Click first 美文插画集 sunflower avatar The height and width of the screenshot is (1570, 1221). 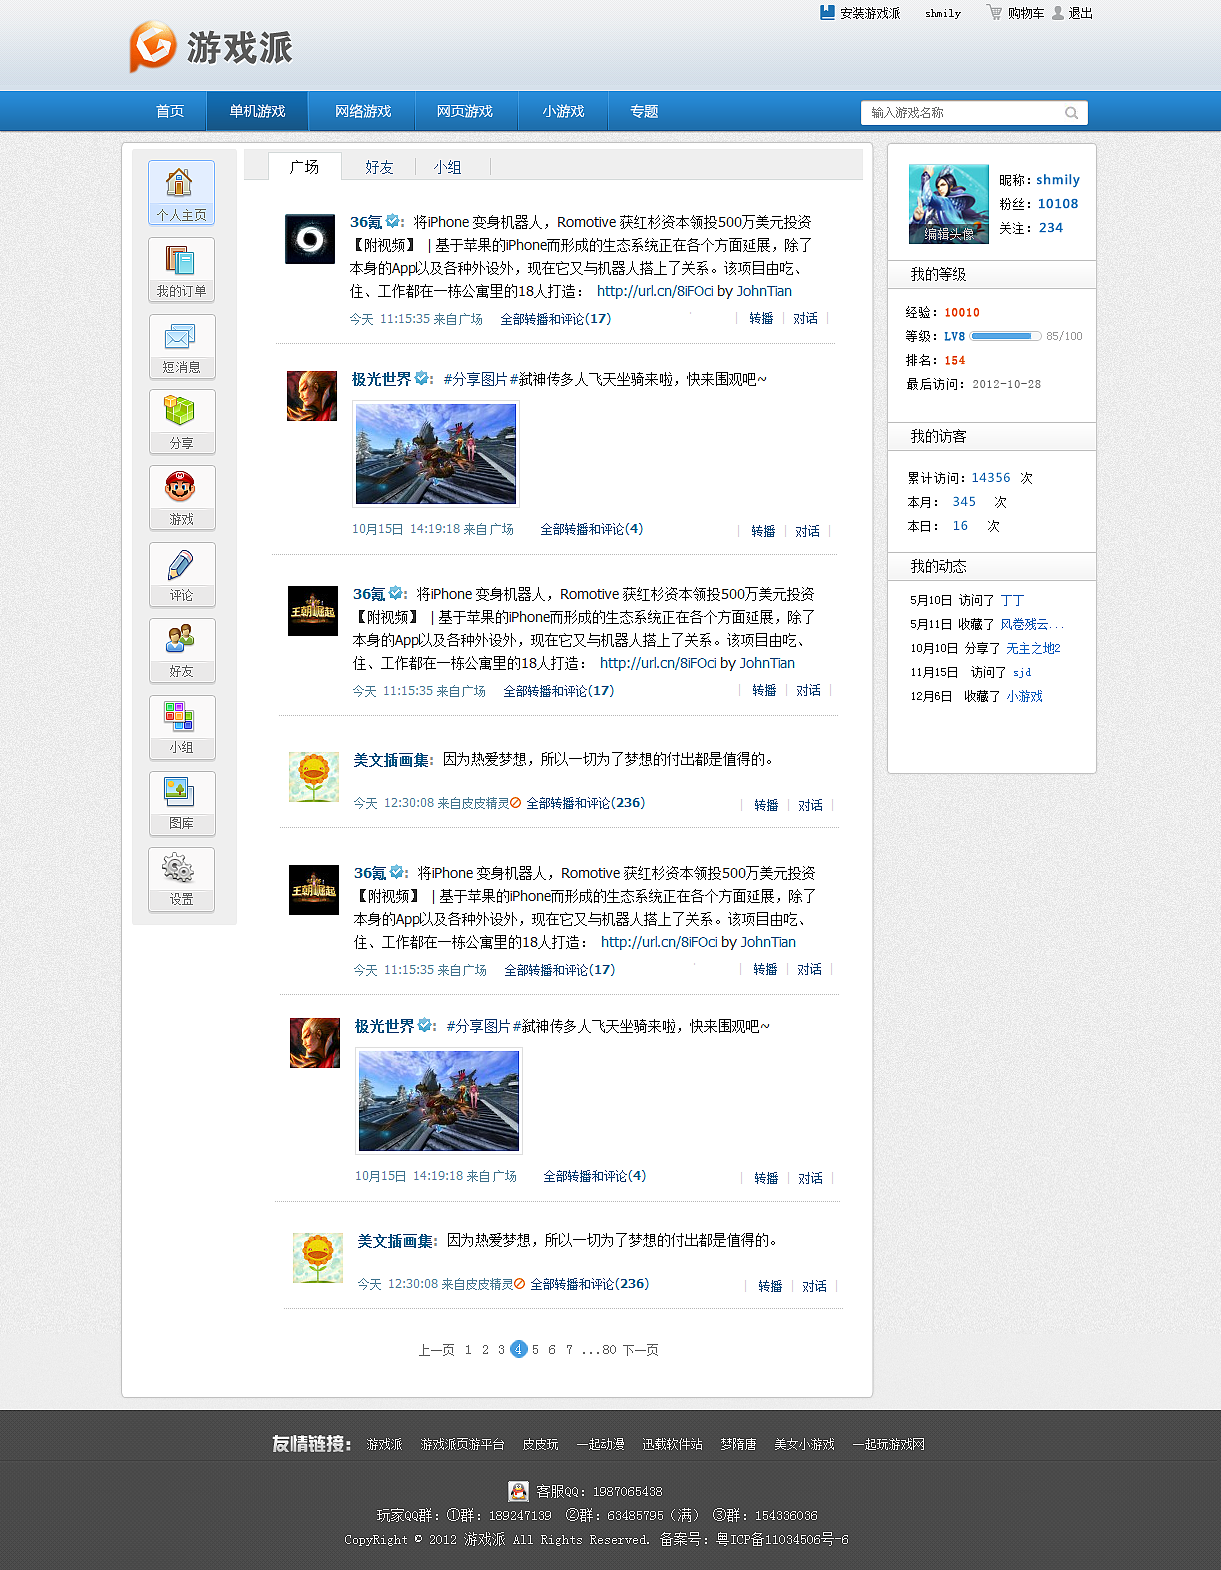coord(314,777)
